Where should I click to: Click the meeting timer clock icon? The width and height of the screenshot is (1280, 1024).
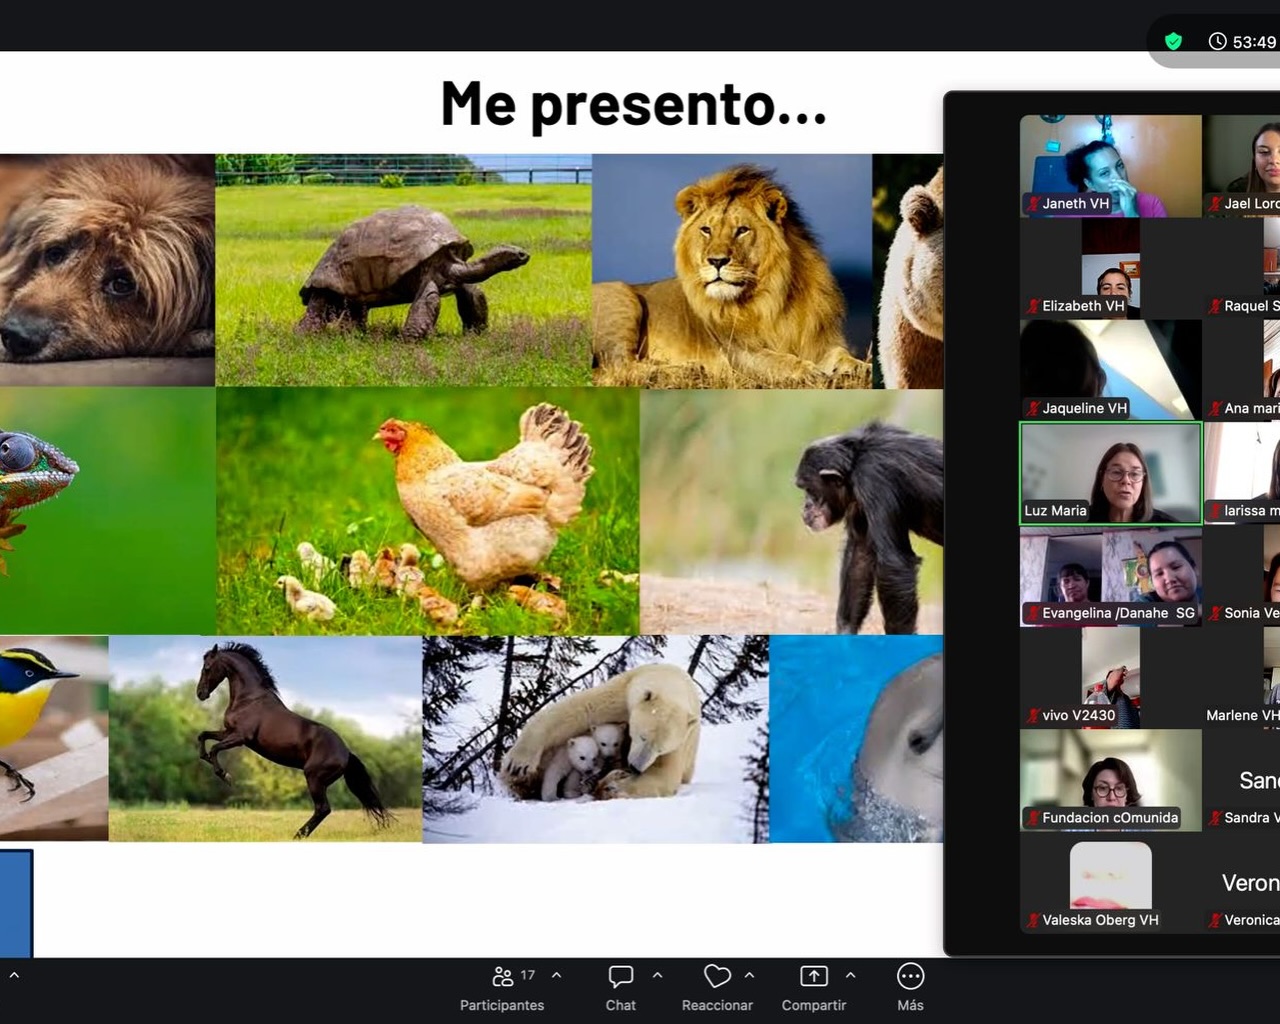point(1217,41)
